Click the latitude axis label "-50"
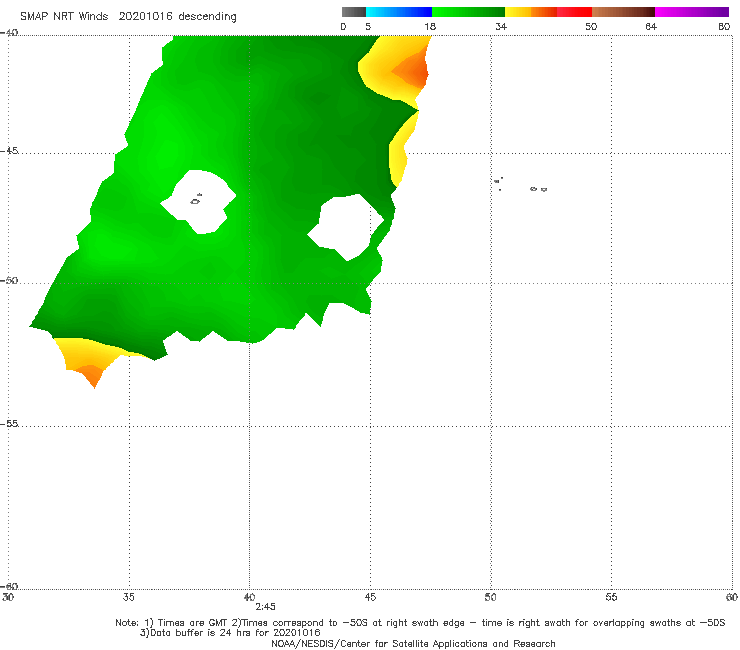740x650 pixels. point(9,280)
